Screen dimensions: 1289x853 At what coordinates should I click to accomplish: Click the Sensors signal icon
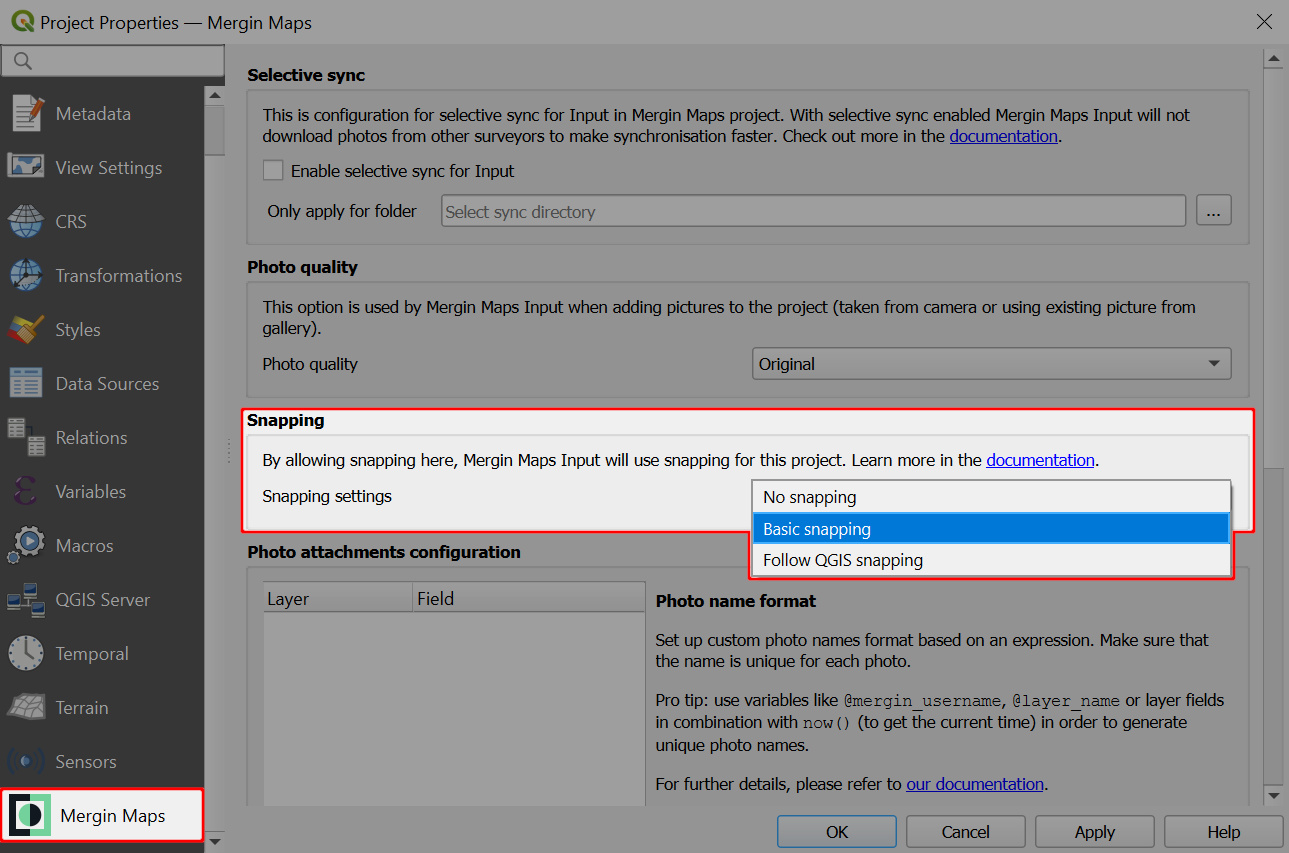(26, 761)
